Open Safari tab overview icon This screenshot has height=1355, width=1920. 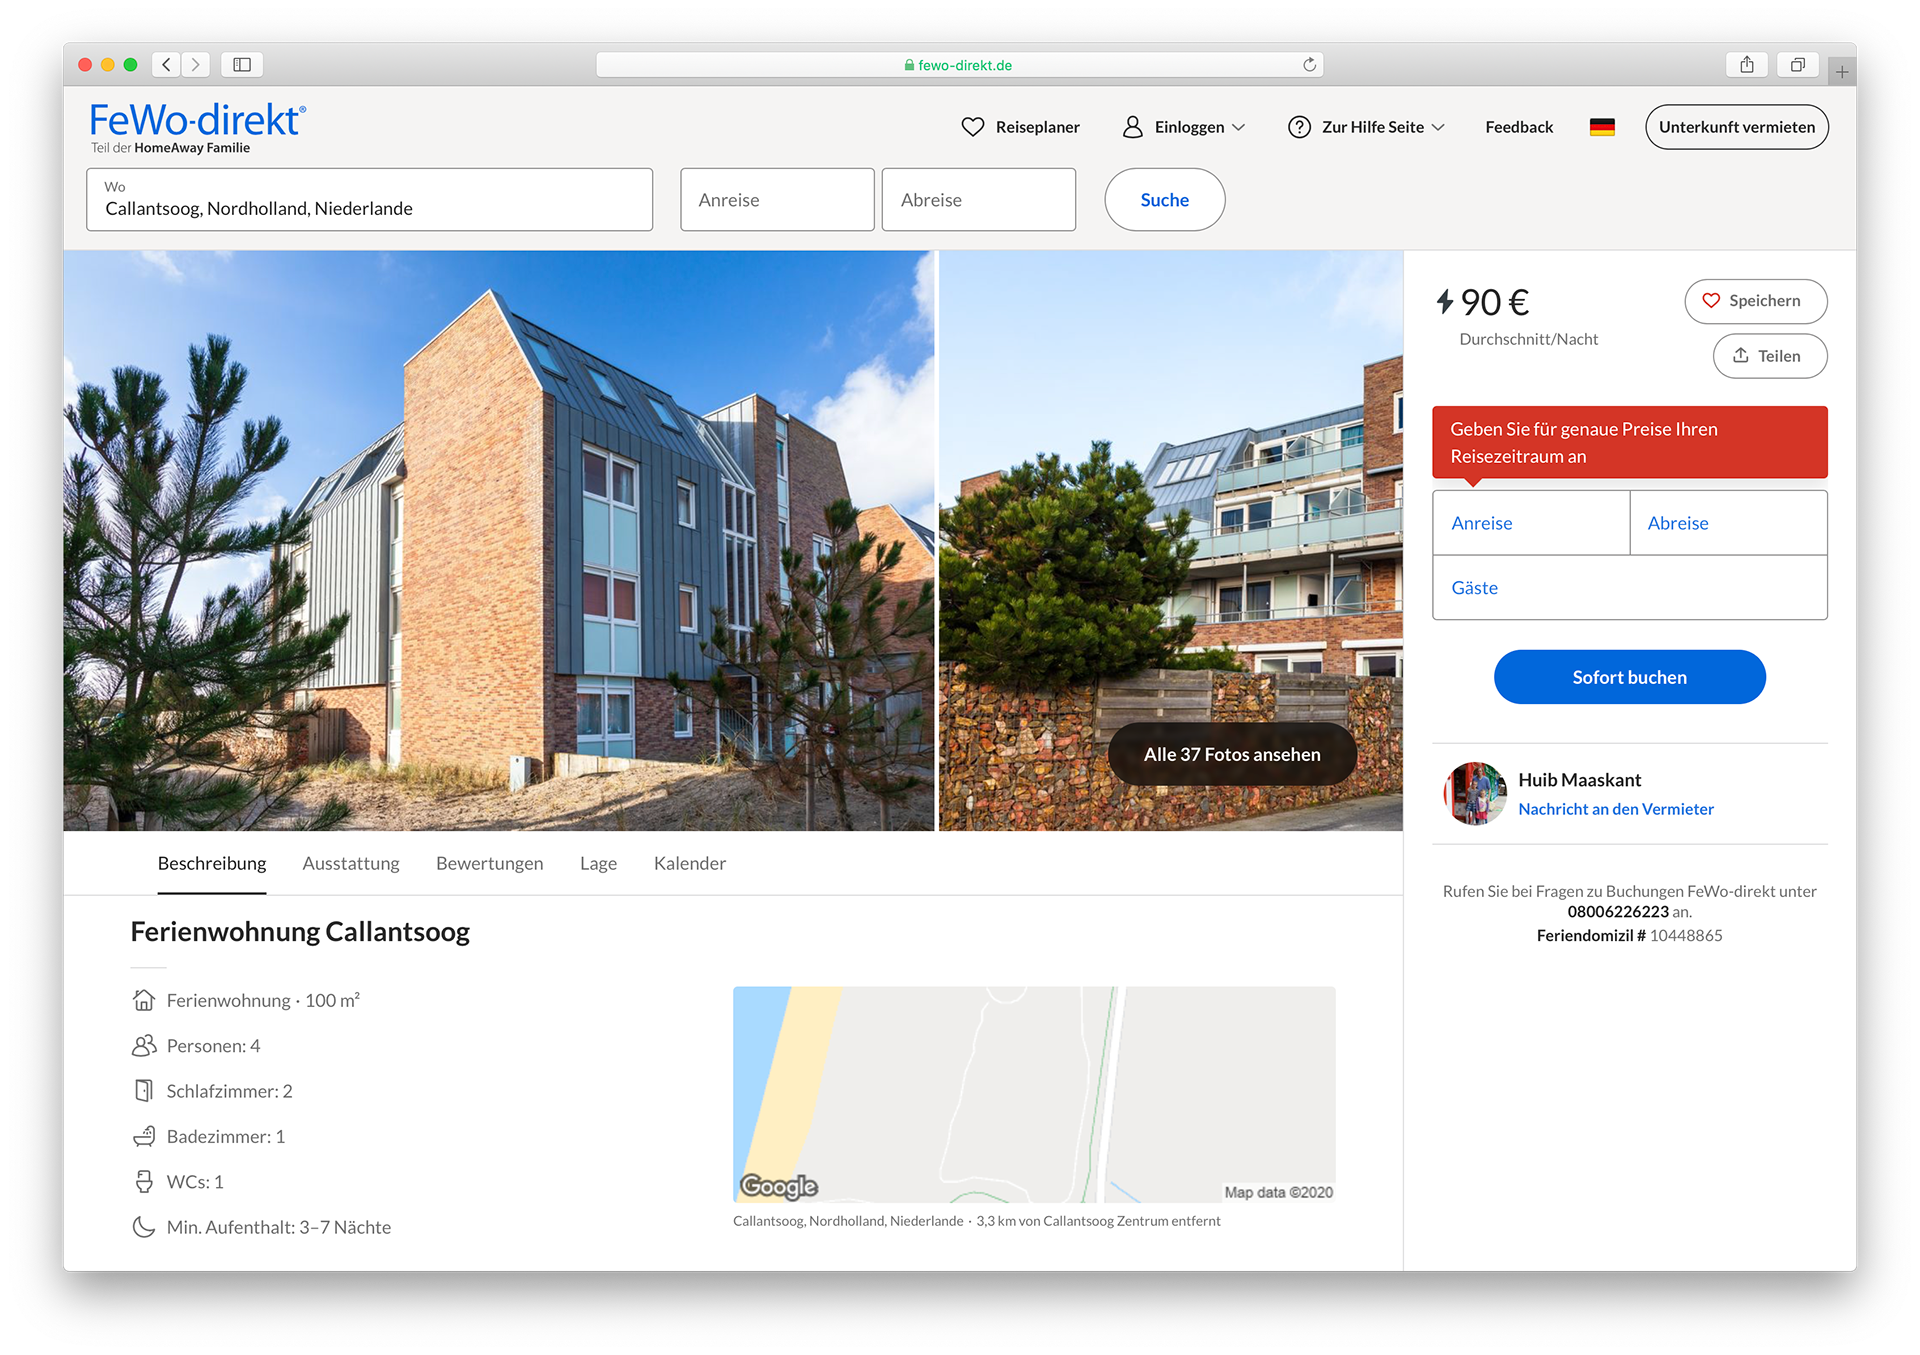pyautogui.click(x=1797, y=65)
